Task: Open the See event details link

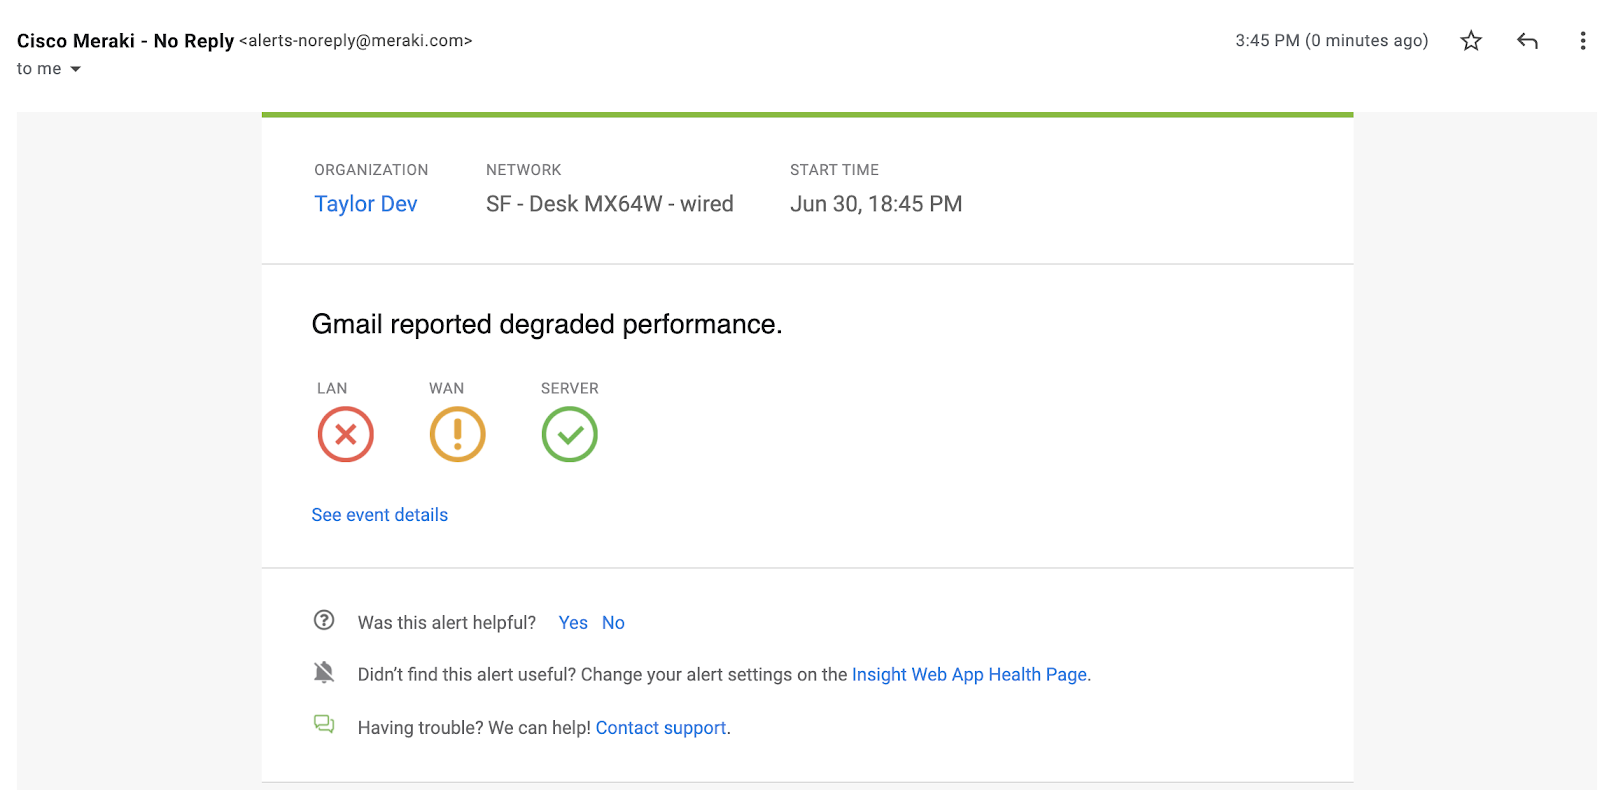Action: pyautogui.click(x=380, y=515)
